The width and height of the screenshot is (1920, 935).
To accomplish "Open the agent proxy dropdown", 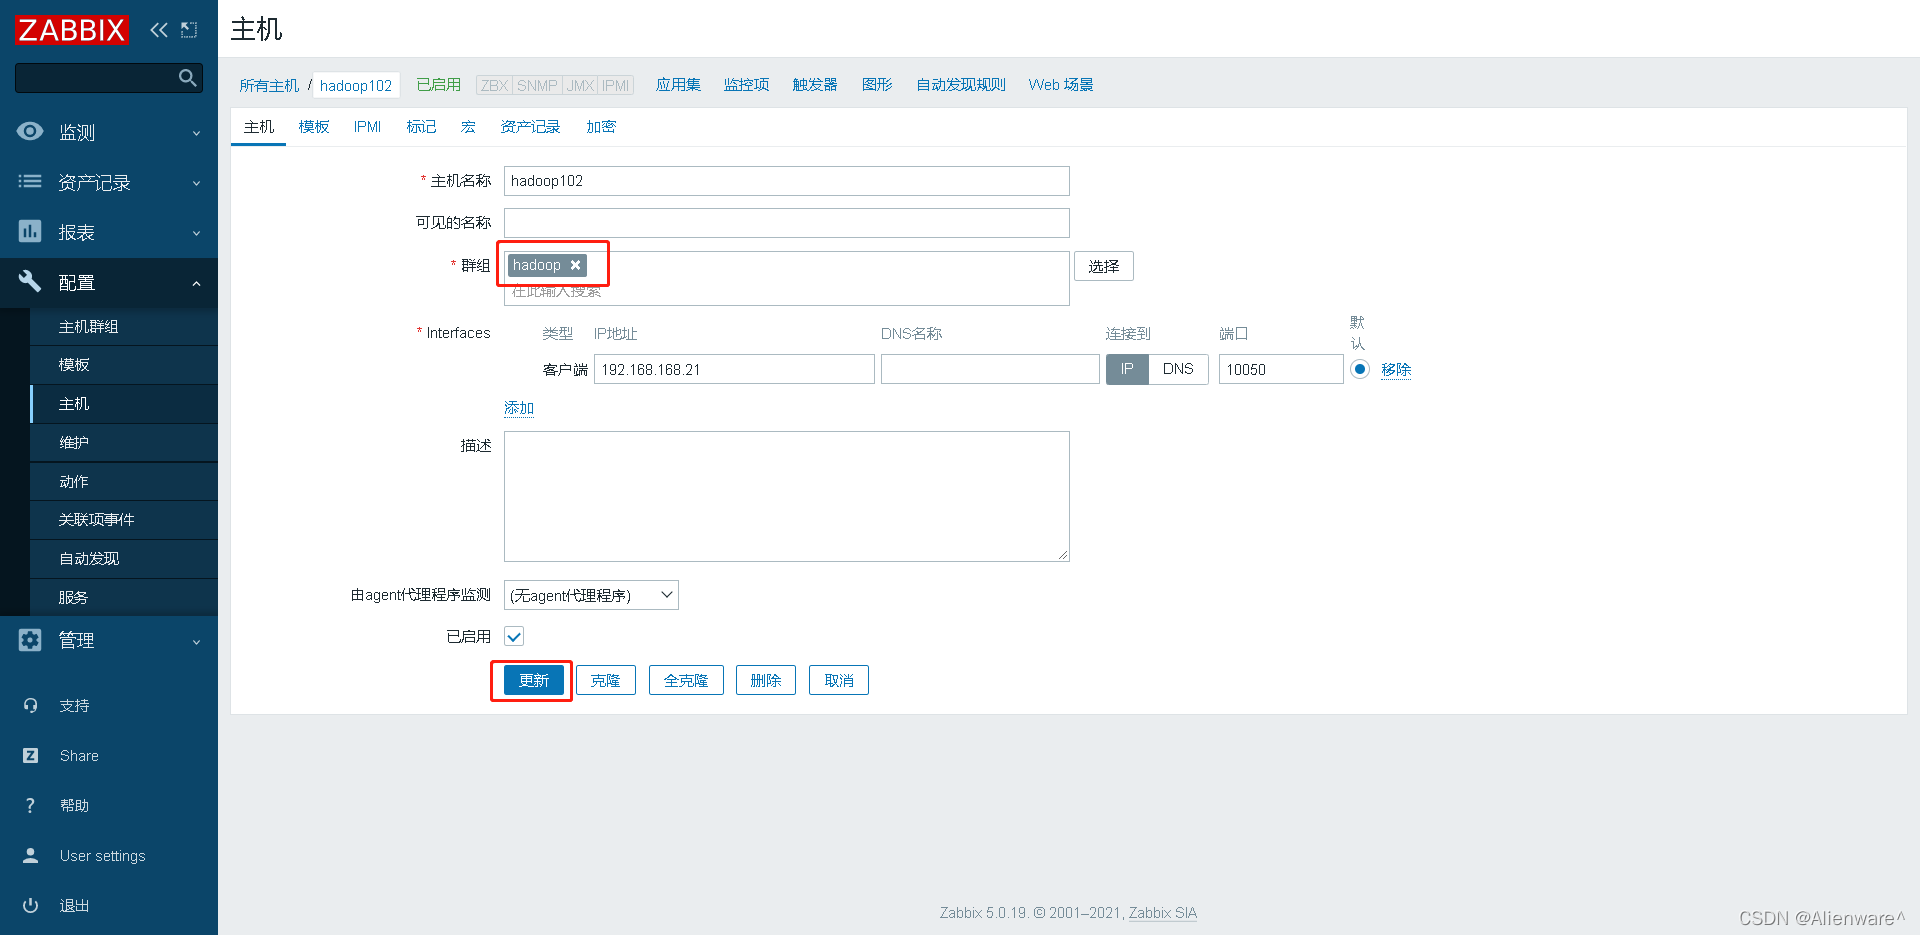I will point(591,595).
